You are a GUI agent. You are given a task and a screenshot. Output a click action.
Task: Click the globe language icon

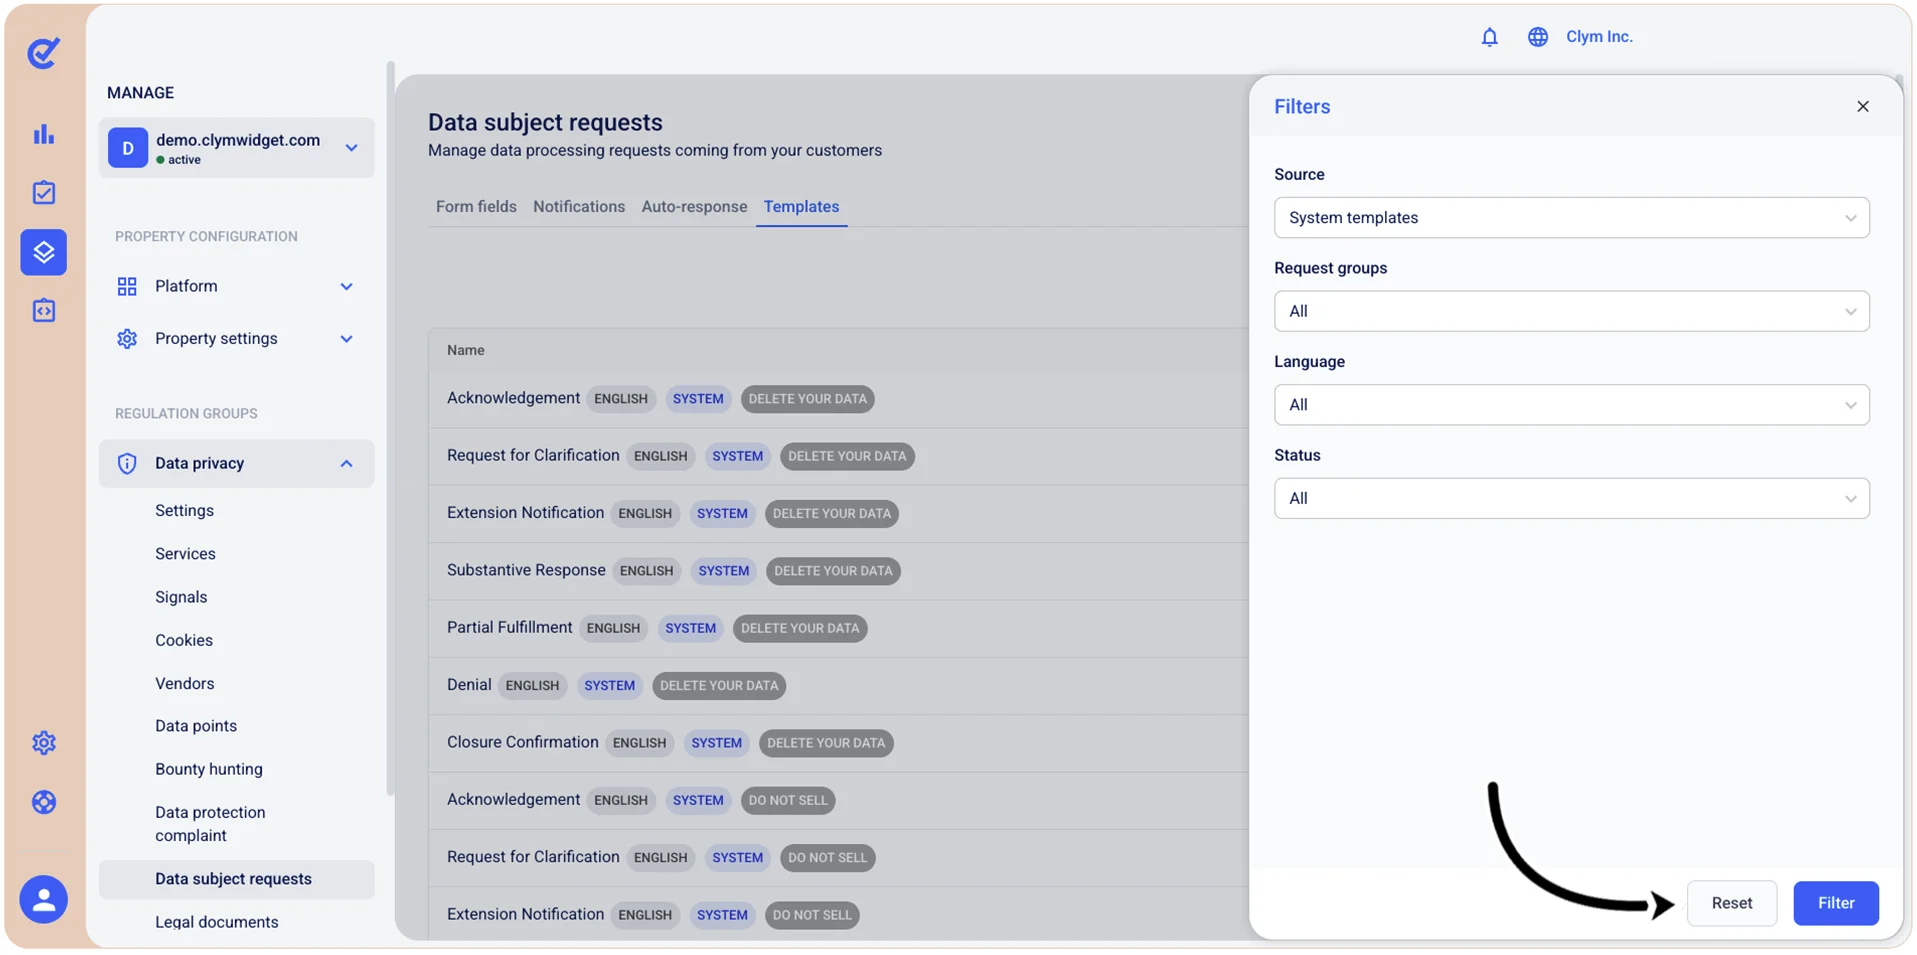(1537, 37)
